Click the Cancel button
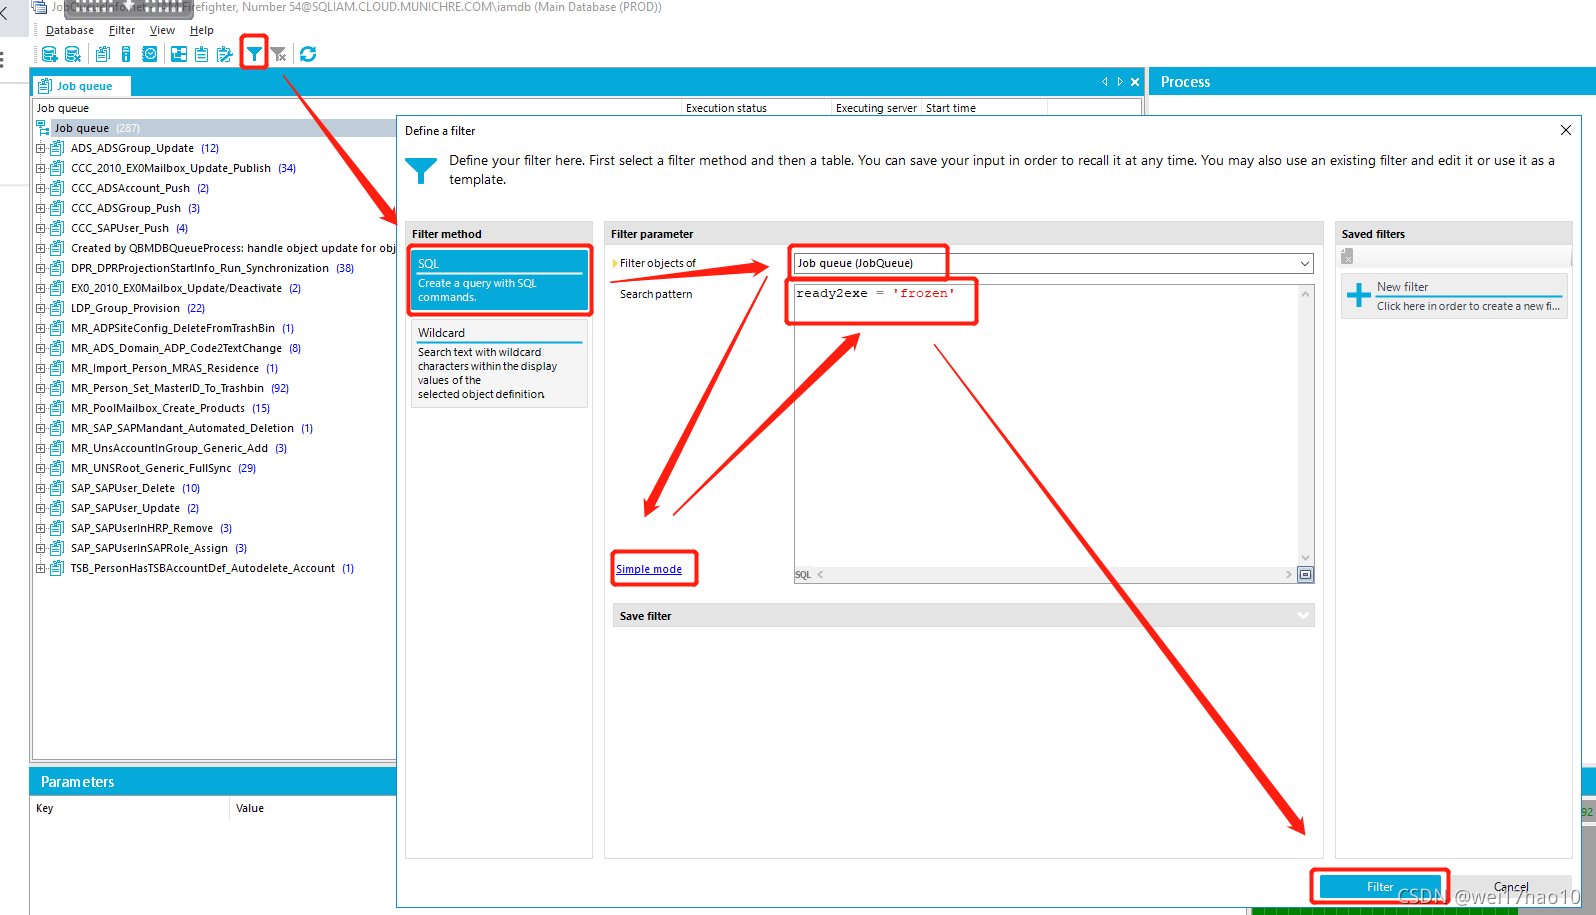This screenshot has height=915, width=1596. point(1511,887)
